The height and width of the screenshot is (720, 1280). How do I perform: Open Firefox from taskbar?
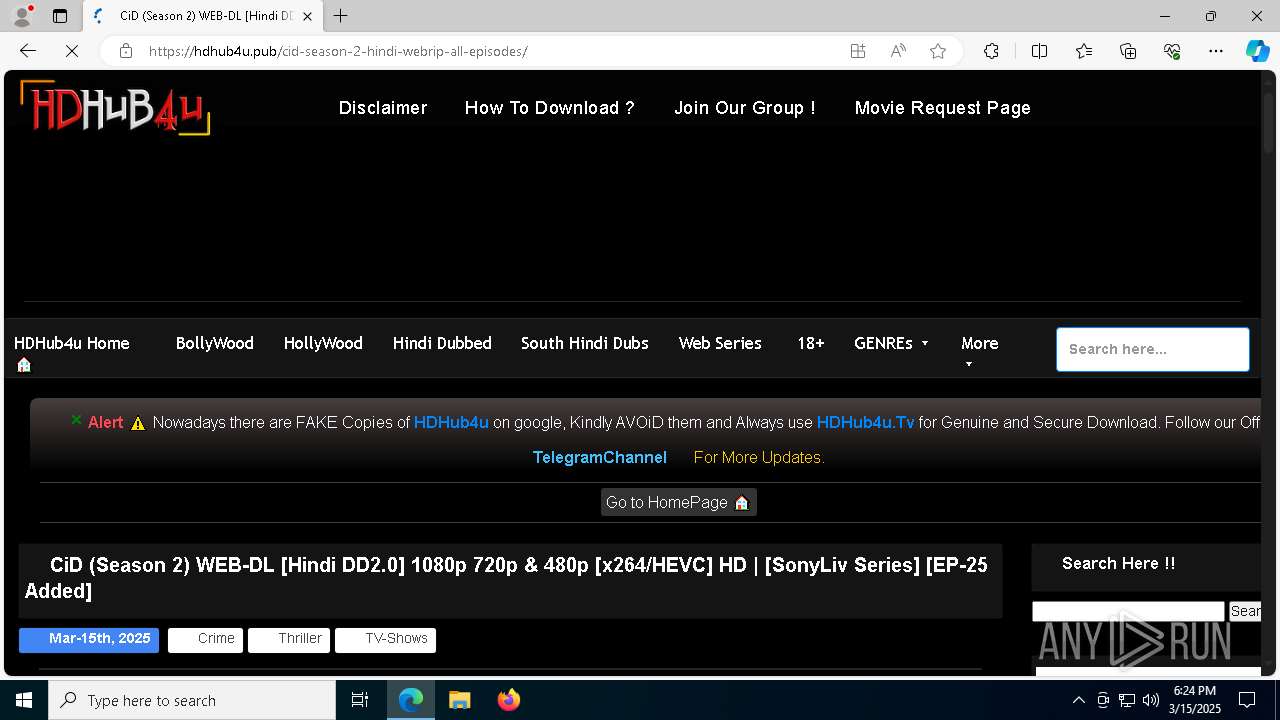[x=508, y=700]
